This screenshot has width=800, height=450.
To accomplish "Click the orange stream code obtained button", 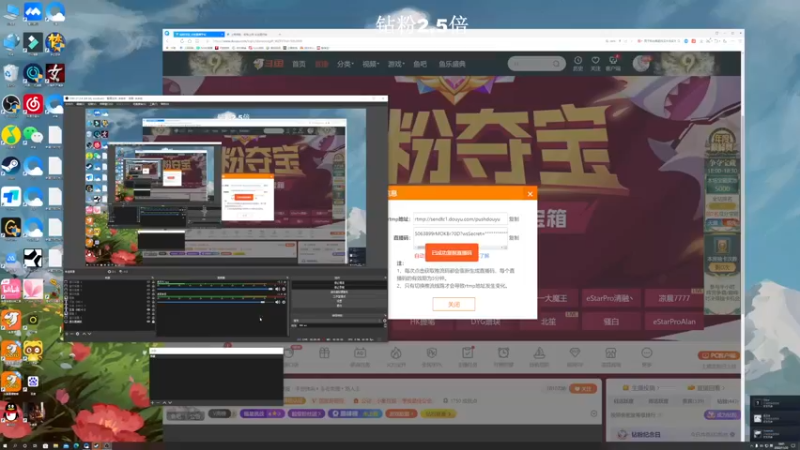I will pyautogui.click(x=452, y=253).
